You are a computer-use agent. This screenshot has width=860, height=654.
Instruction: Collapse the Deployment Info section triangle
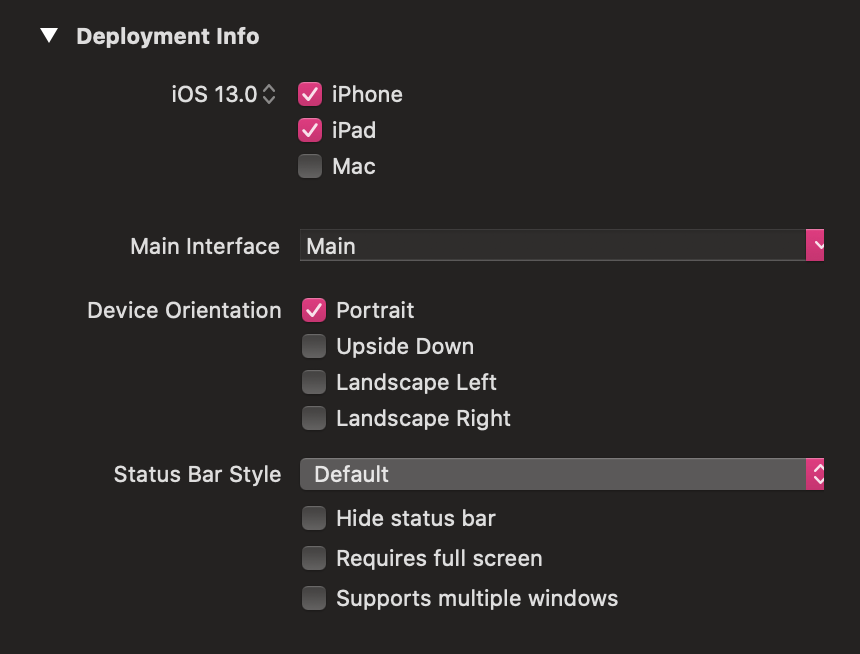click(x=49, y=36)
